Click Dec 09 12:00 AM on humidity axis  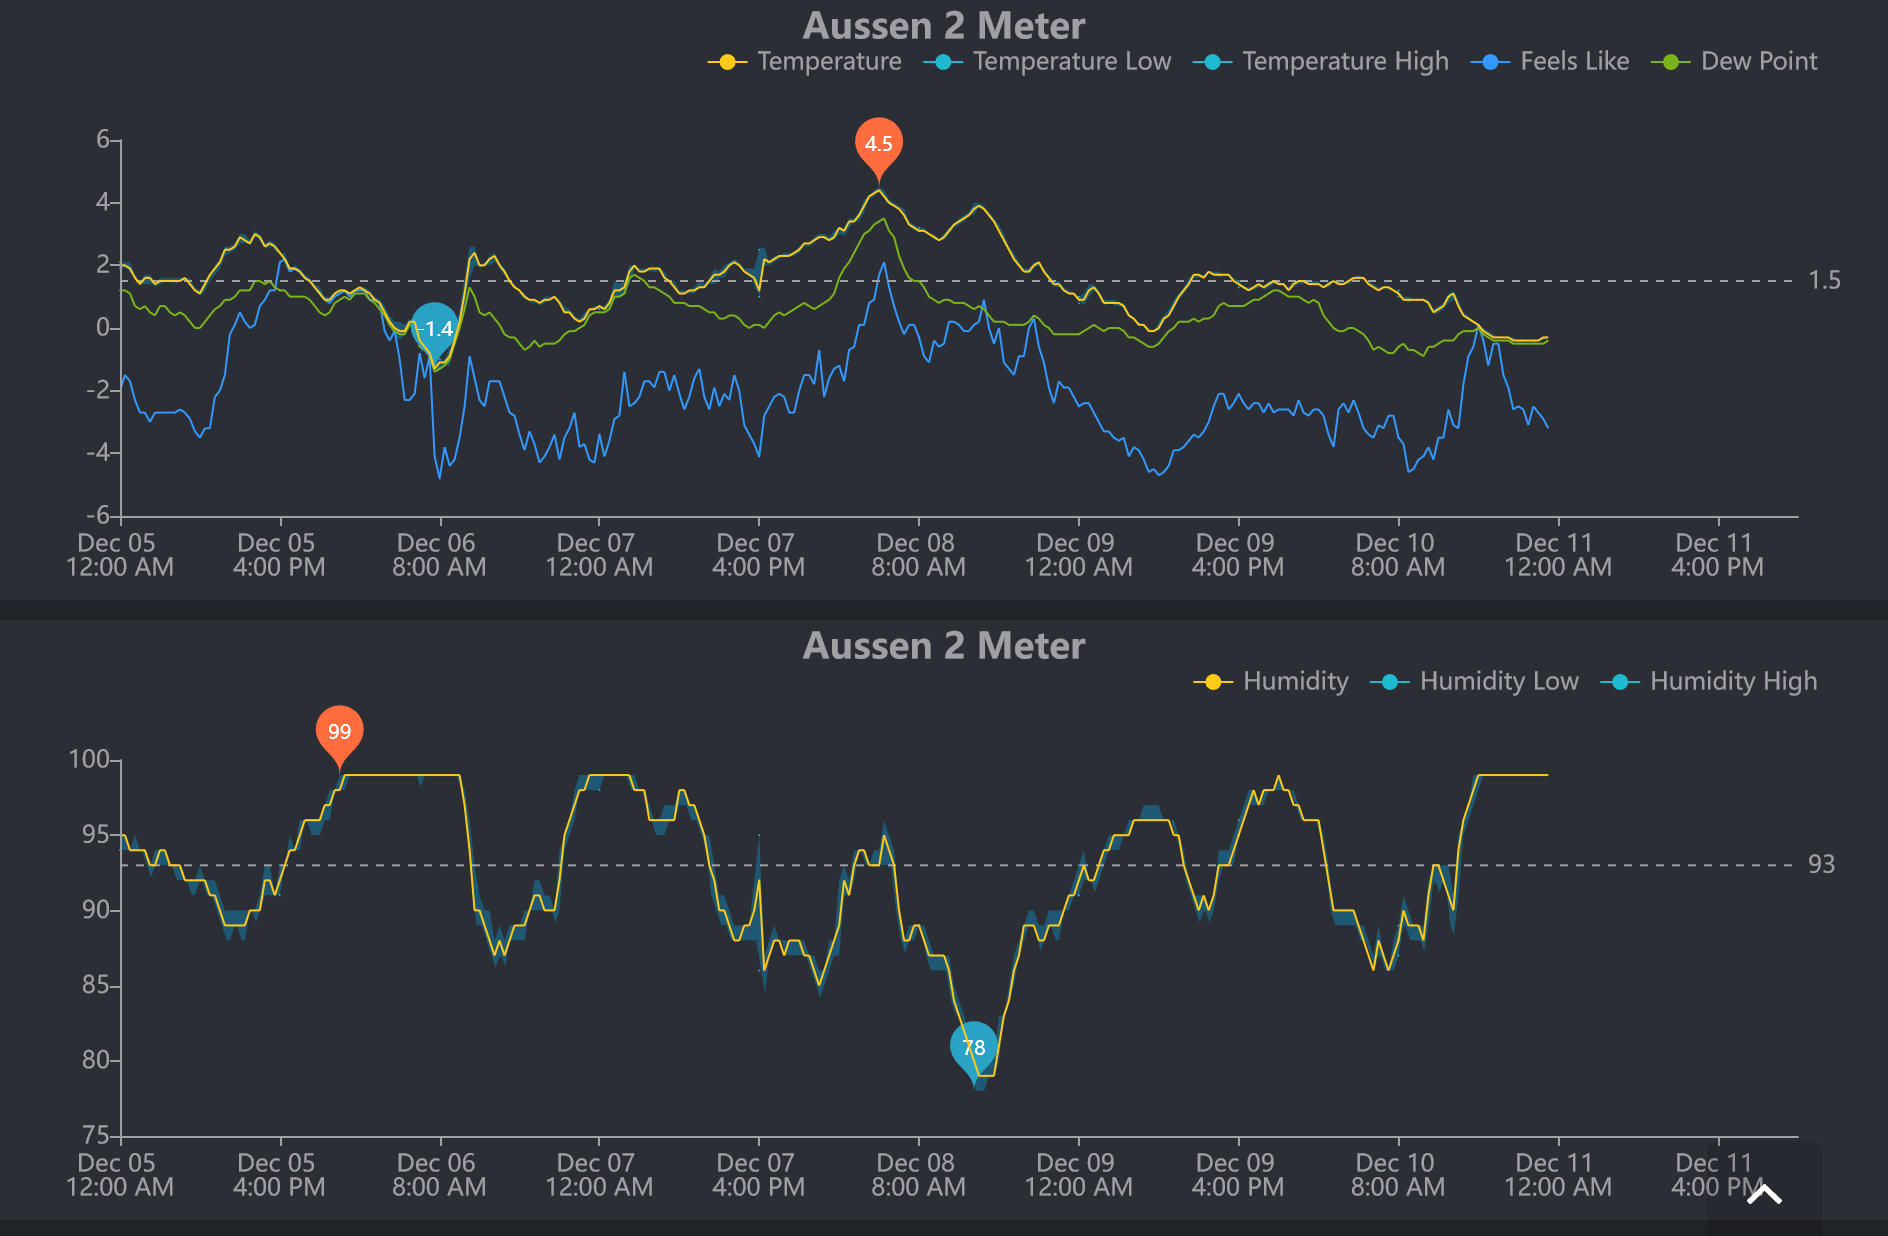click(x=1079, y=1175)
